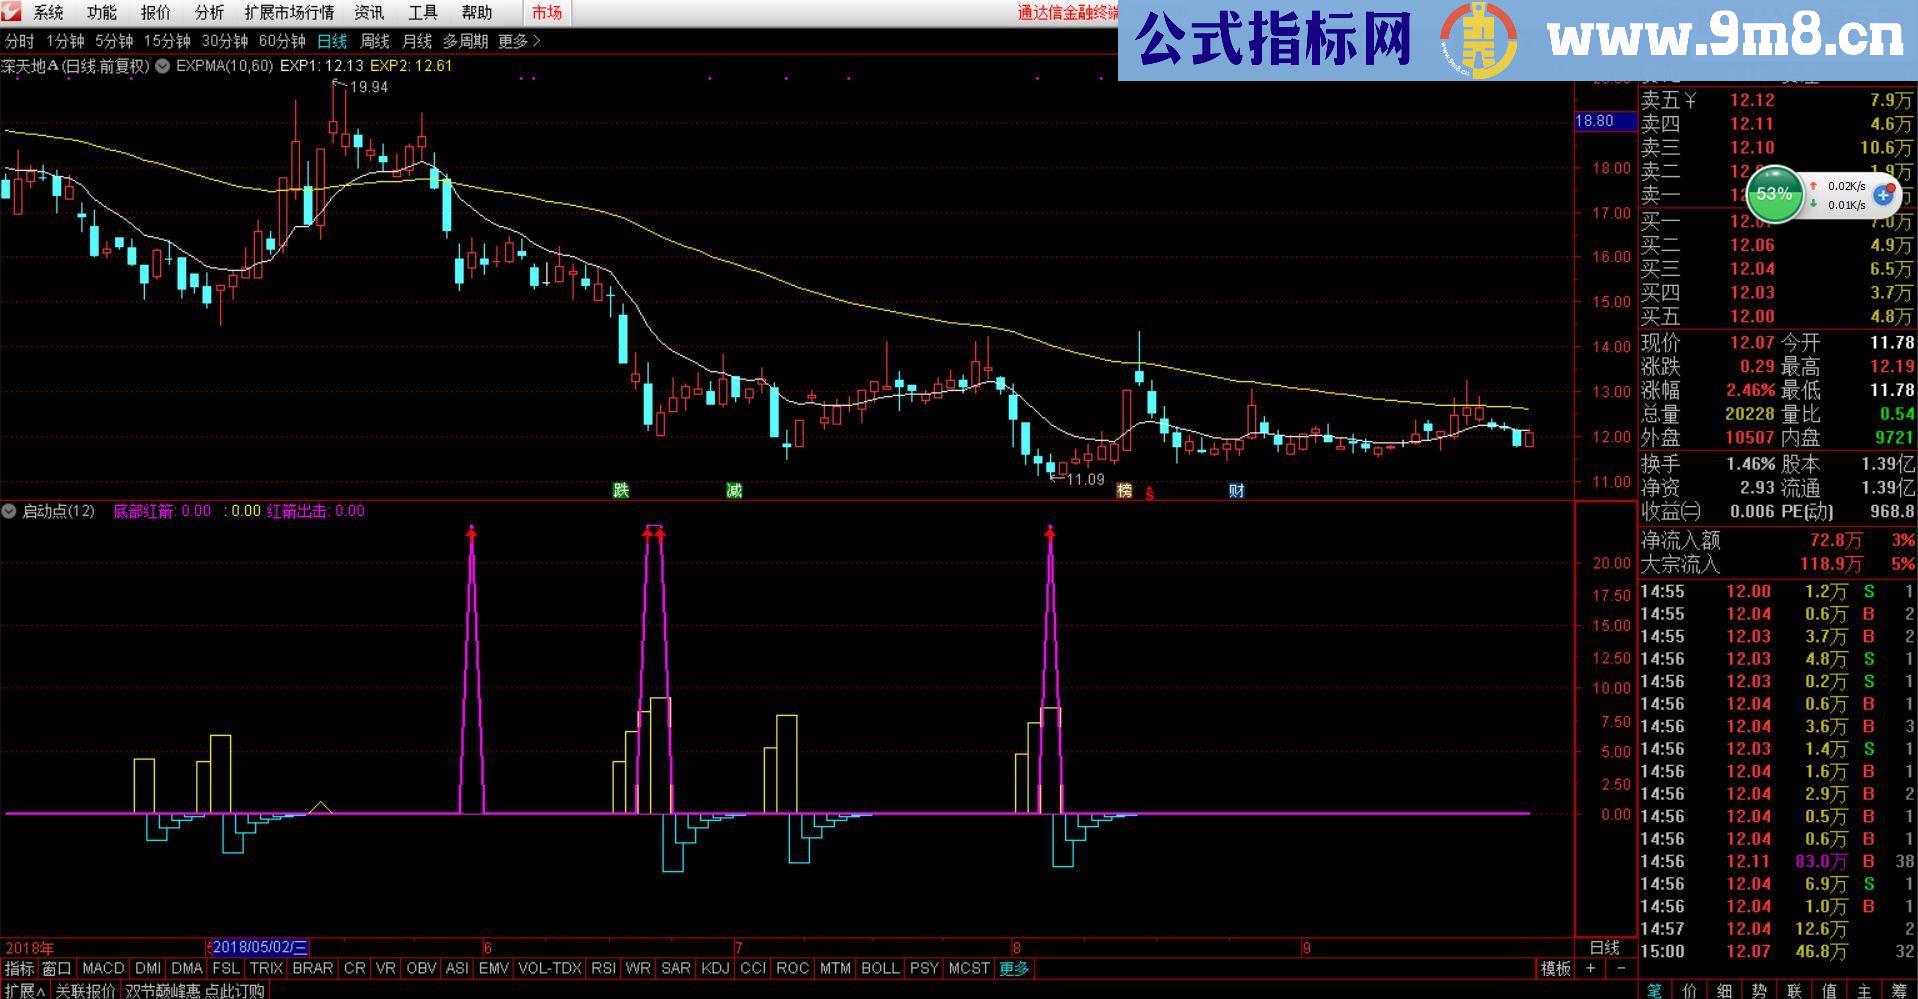Click the 53% network speed indicator
The height and width of the screenshot is (999, 1918).
[x=1775, y=195]
